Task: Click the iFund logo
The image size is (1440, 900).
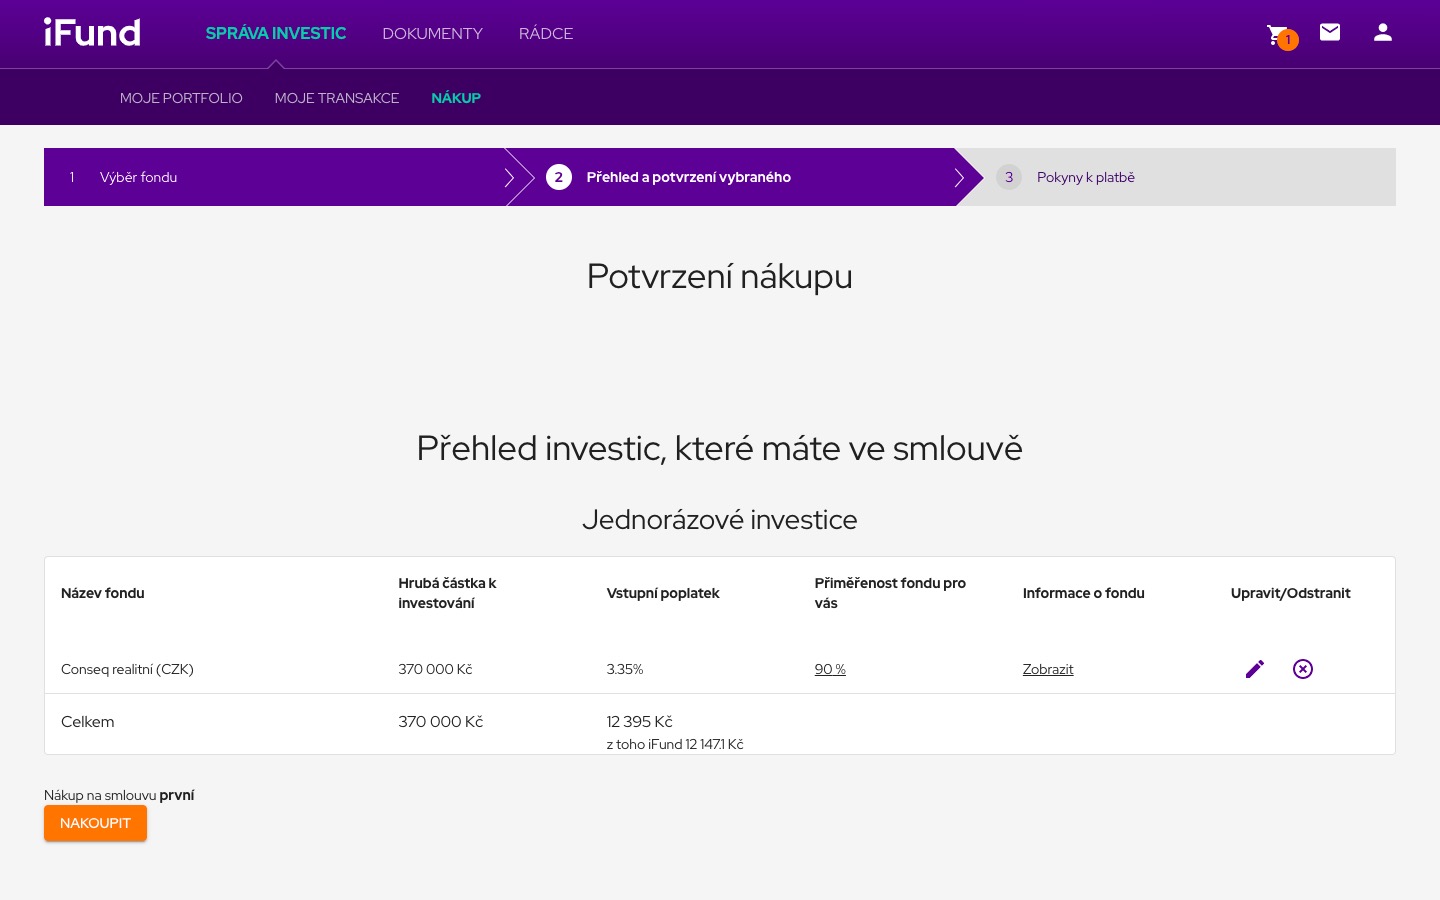Action: coord(92,32)
